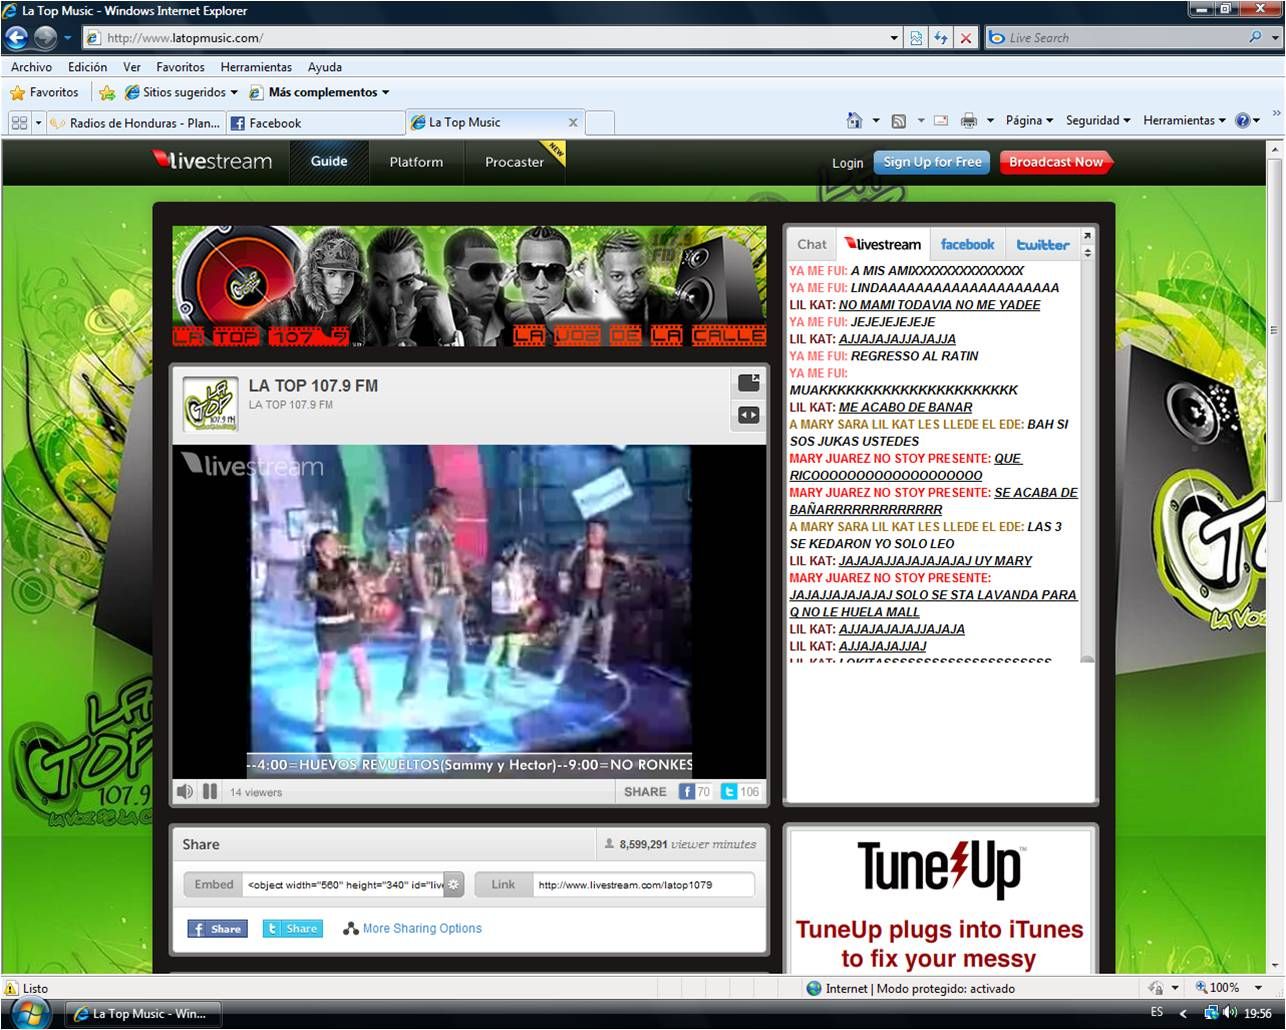
Task: Click the Livestream logo in header
Action: (212, 161)
